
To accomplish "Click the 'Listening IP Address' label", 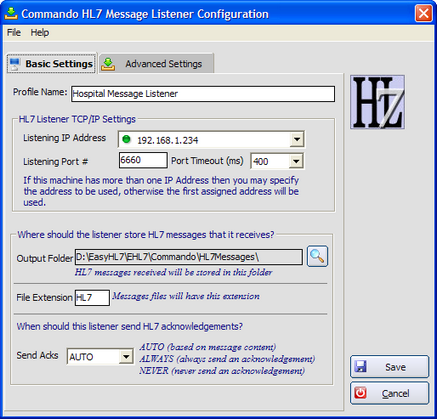I will point(64,138).
